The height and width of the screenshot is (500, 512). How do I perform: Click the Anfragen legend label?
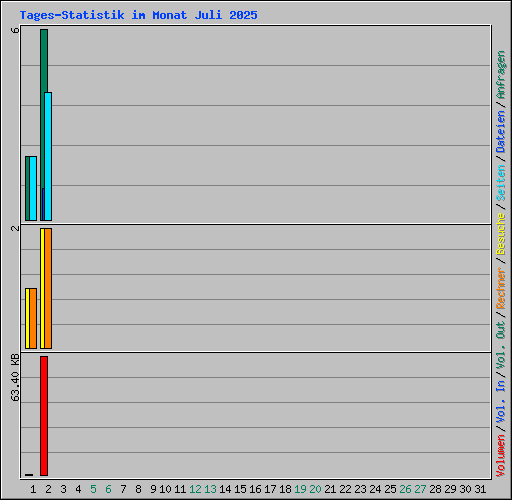[501, 75]
